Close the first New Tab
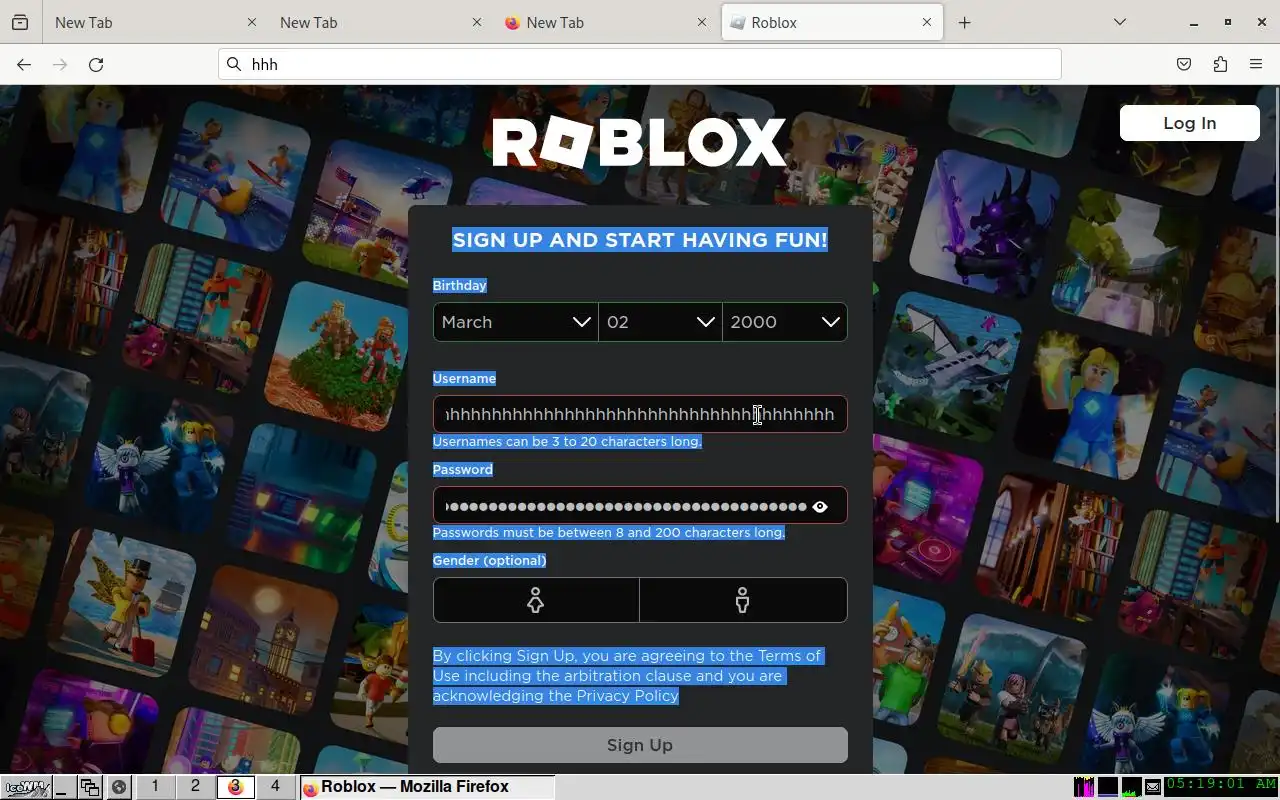Screen dimensions: 1280x800 pyautogui.click(x=252, y=22)
